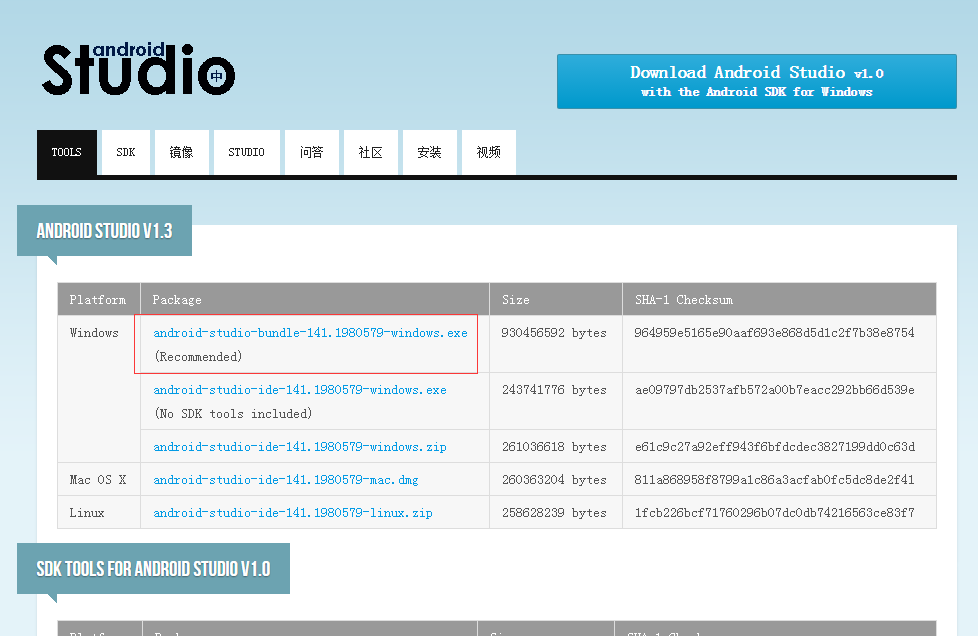Click the Linux platform cell
This screenshot has width=978, height=636.
point(99,513)
